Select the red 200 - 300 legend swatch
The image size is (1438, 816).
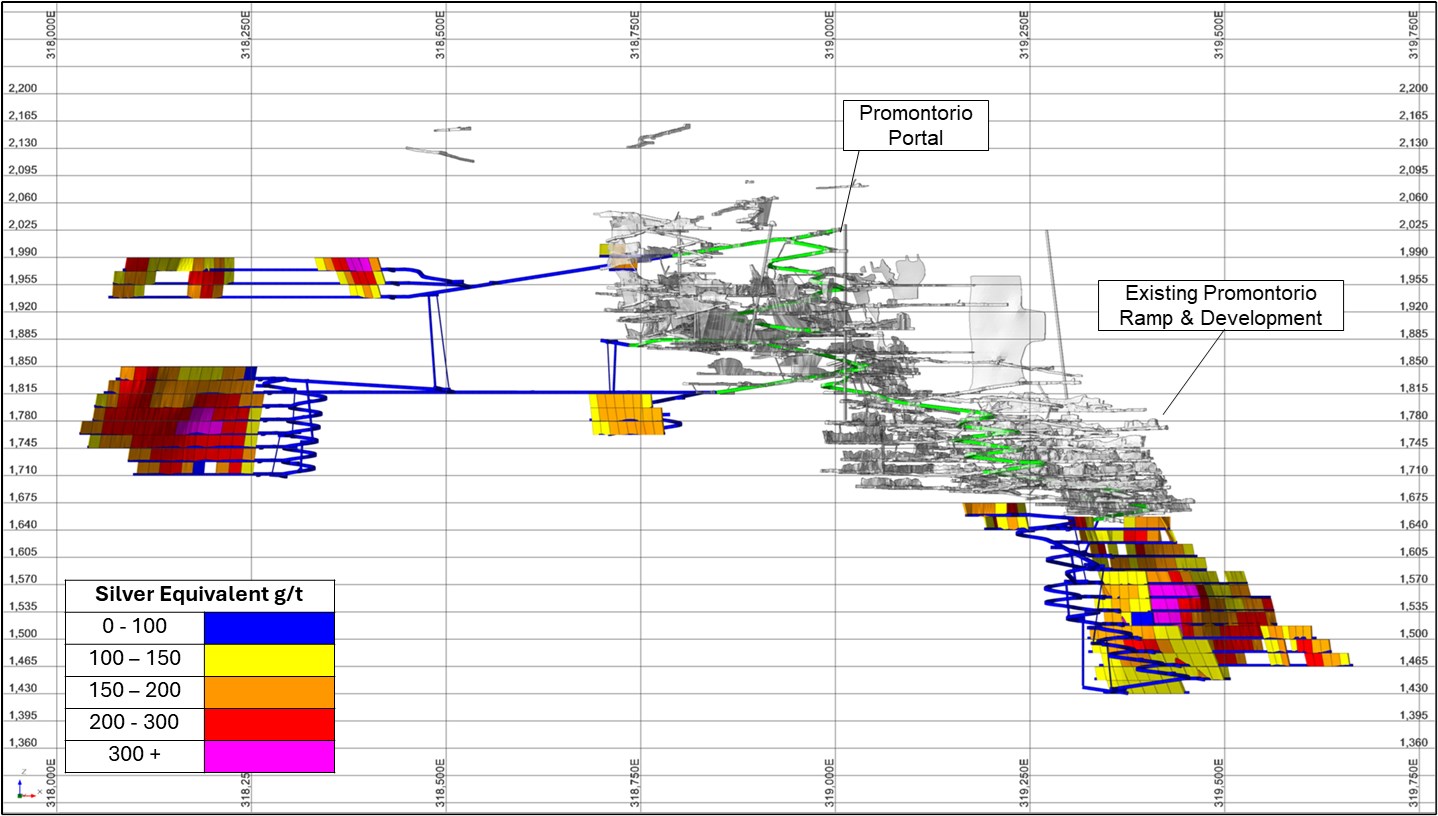[x=268, y=724]
